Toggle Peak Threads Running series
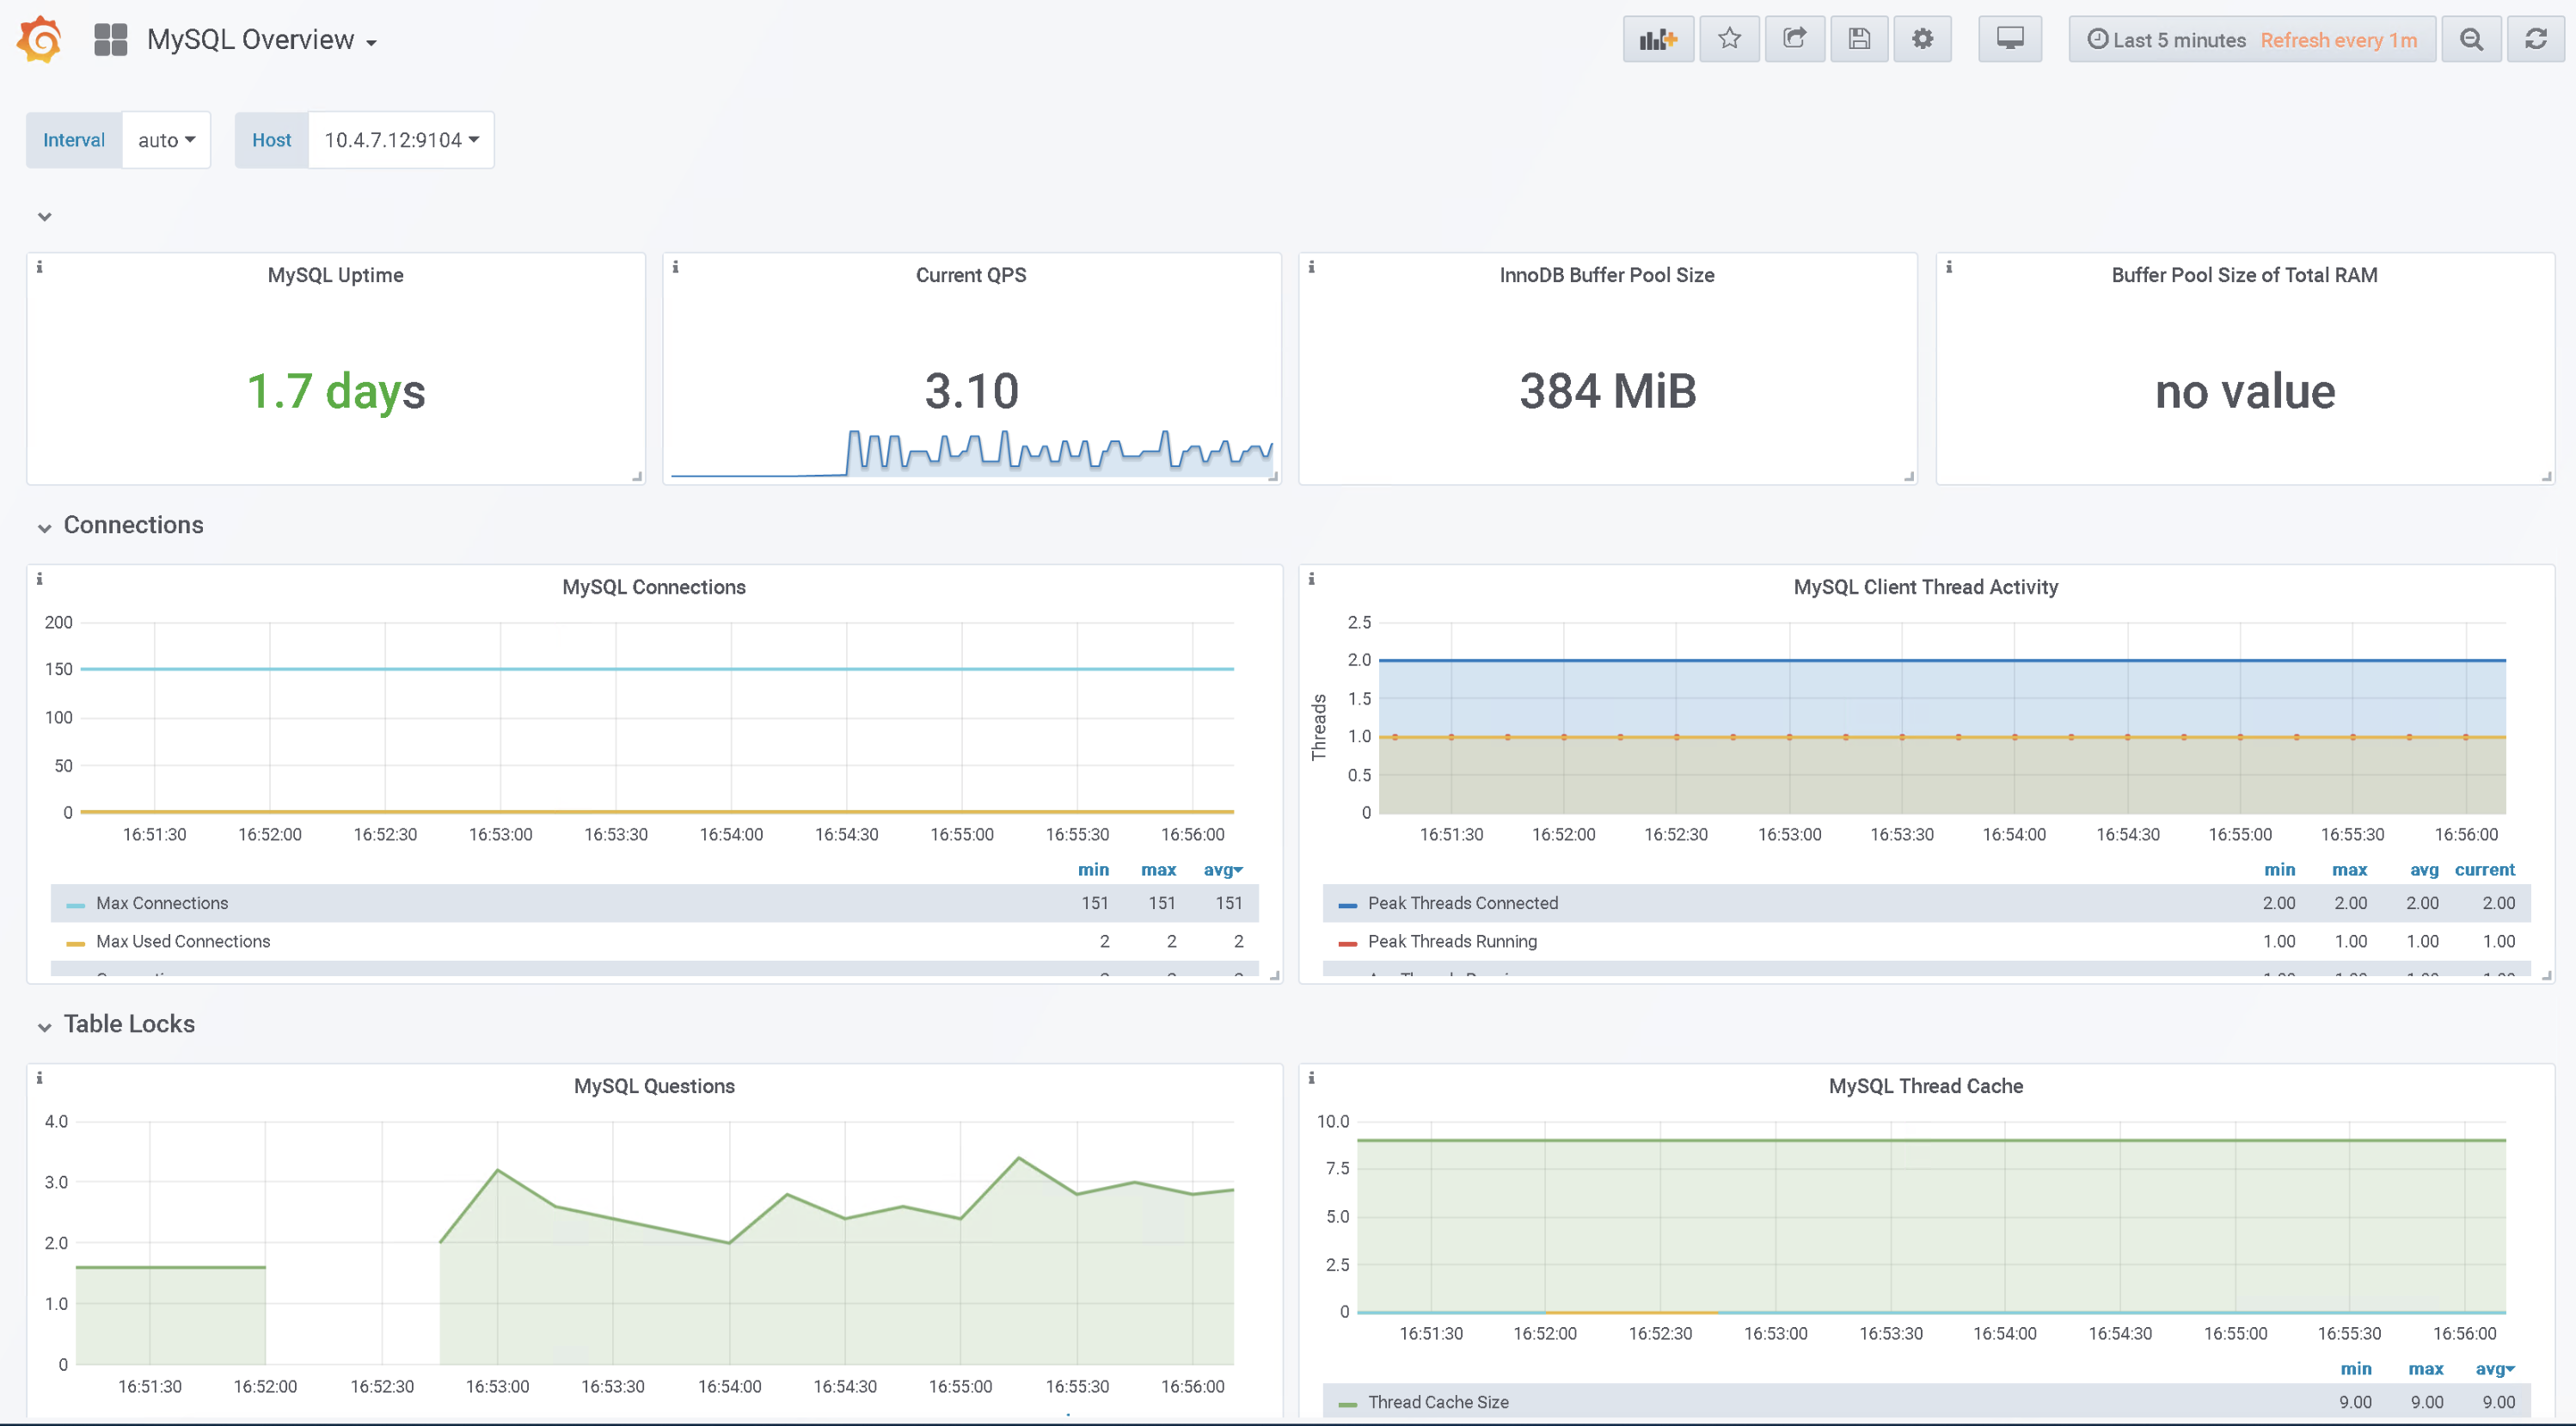2576x1426 pixels. (1452, 941)
